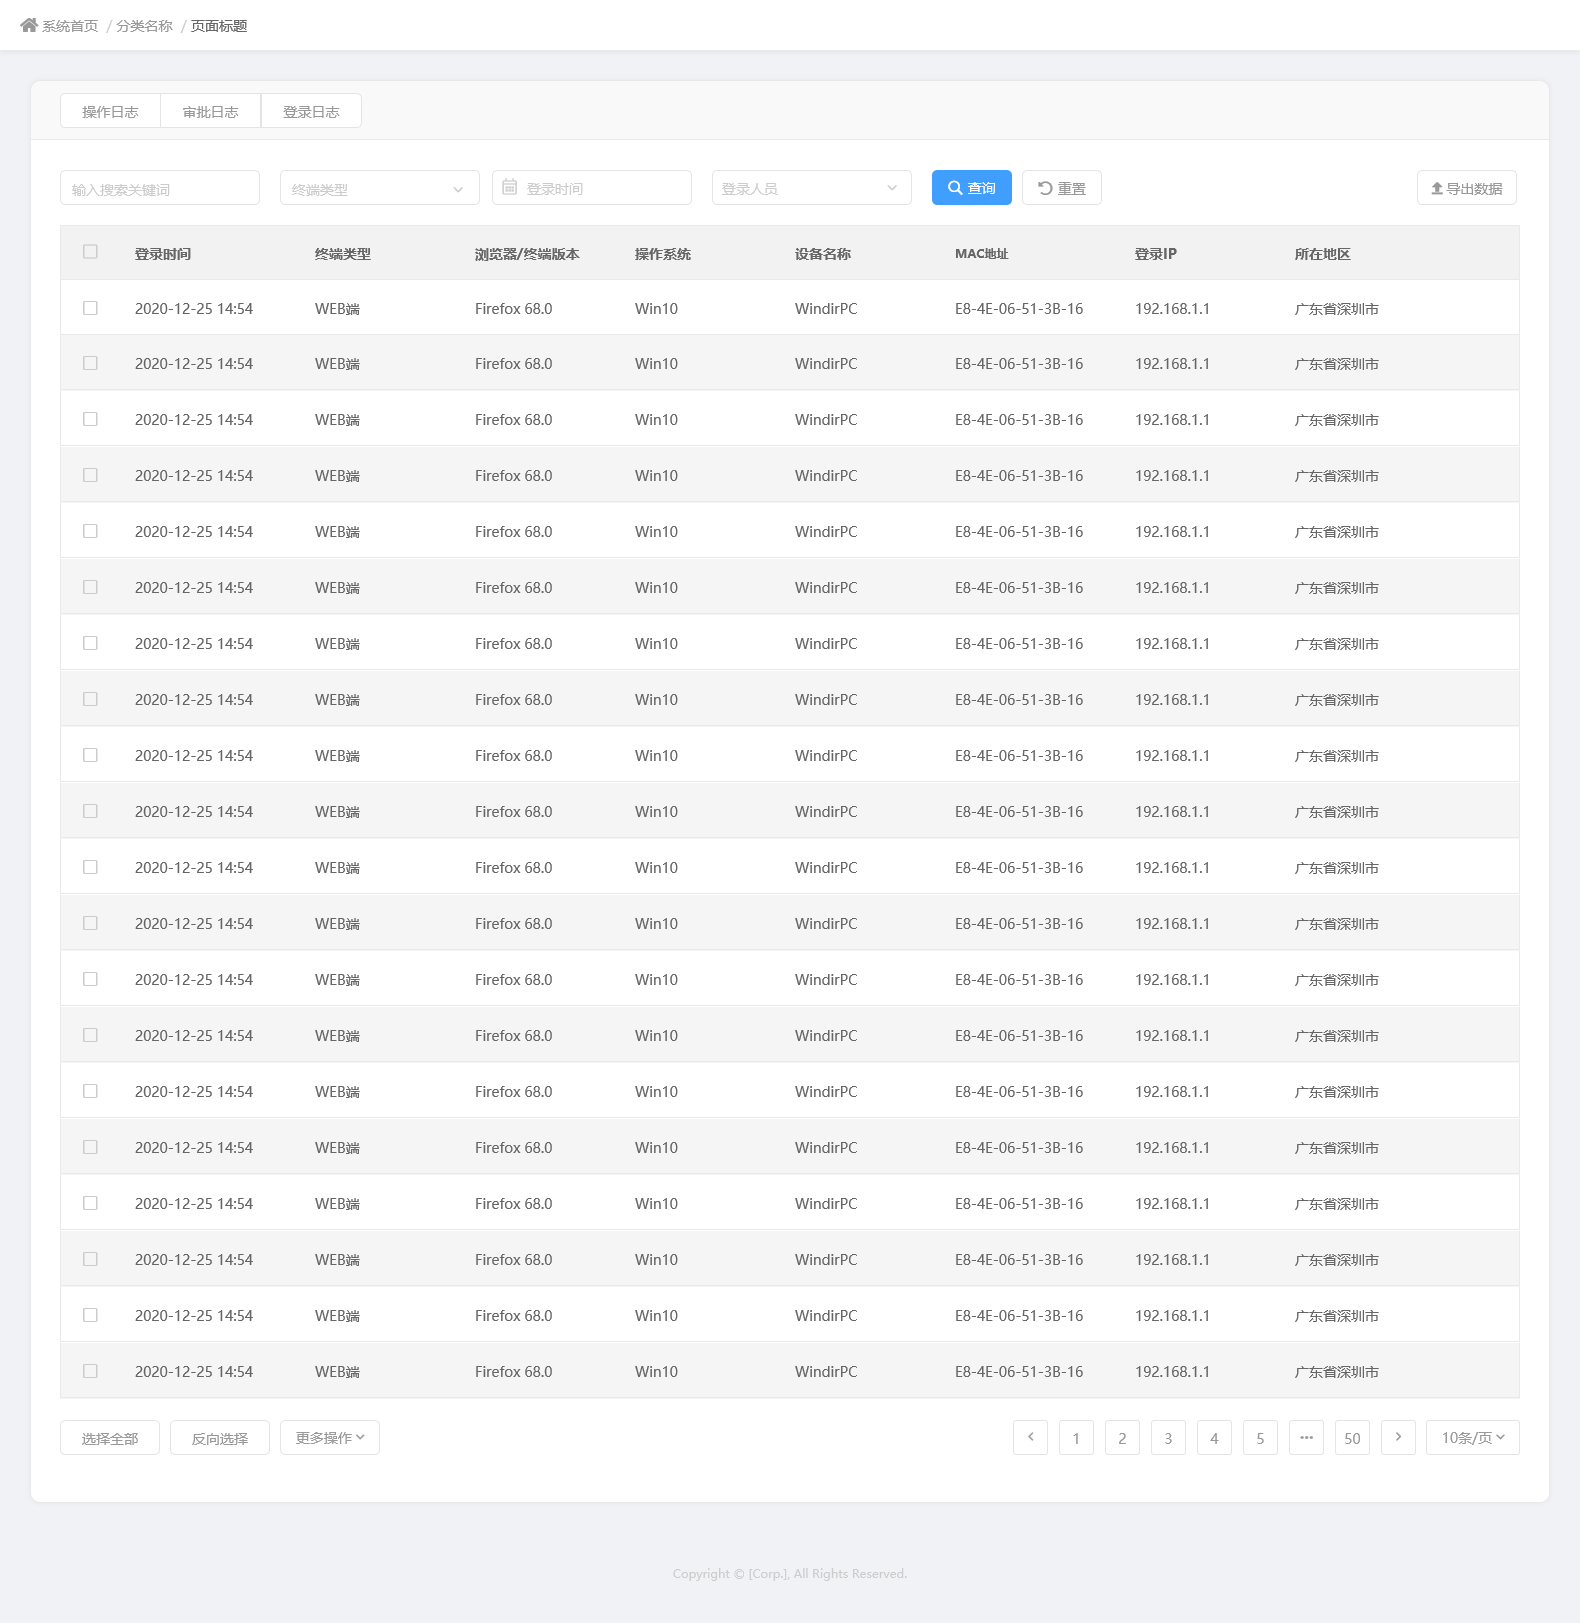Click first row's WEB端 cell
Image resolution: width=1580 pixels, height=1623 pixels.
(337, 309)
